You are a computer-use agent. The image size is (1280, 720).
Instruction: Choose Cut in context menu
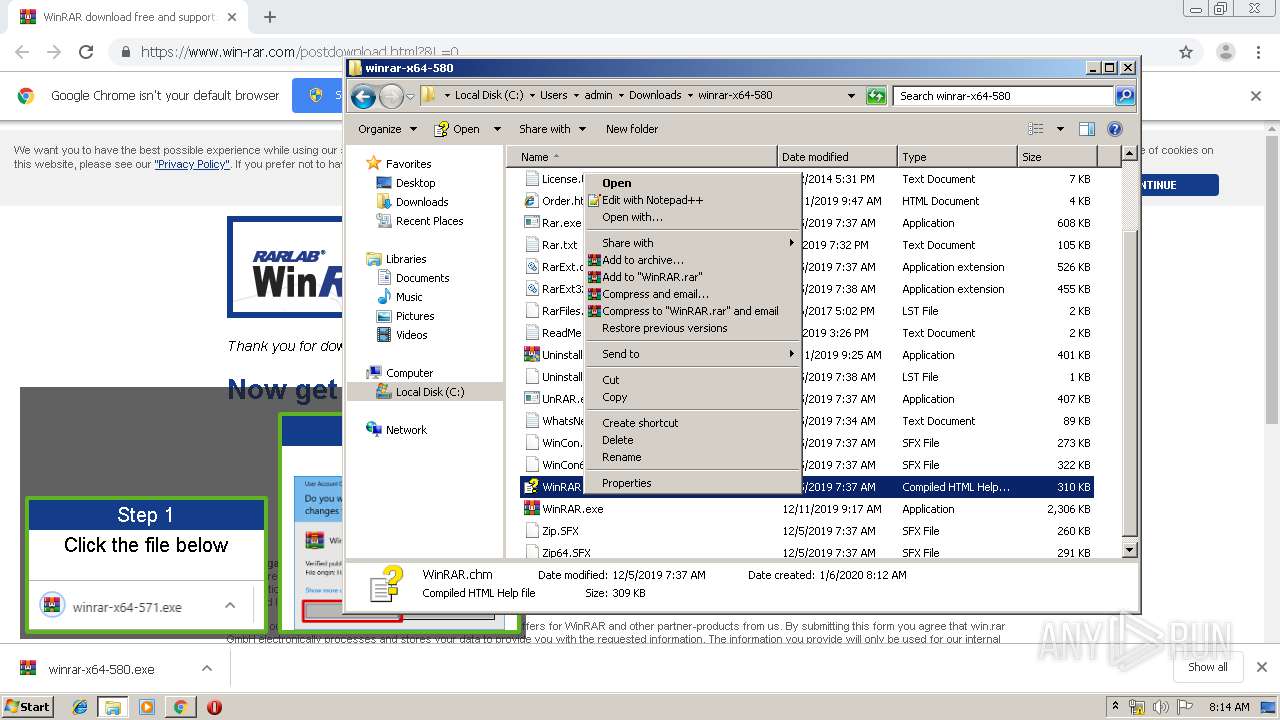pyautogui.click(x=692, y=380)
